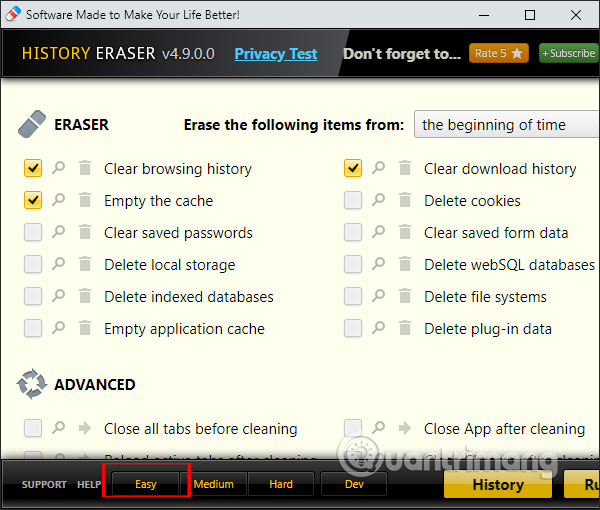This screenshot has height=510, width=600.
Task: Click magnifier icon for Clear download history
Action: coord(378,168)
